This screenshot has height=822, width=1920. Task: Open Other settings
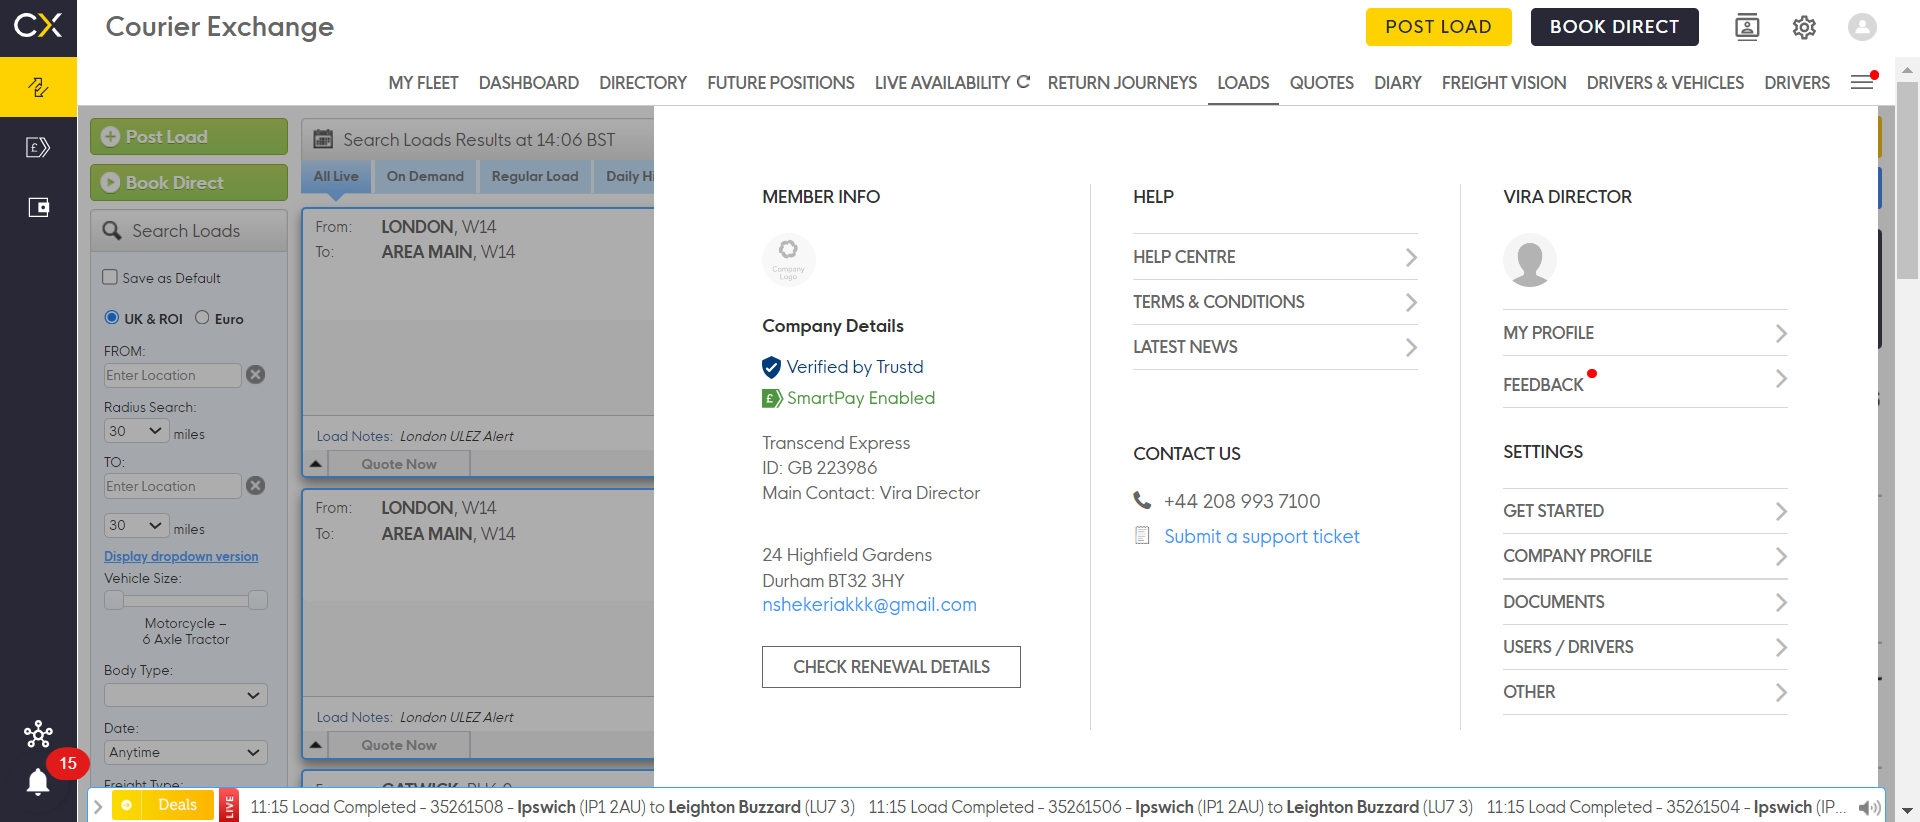point(1645,692)
